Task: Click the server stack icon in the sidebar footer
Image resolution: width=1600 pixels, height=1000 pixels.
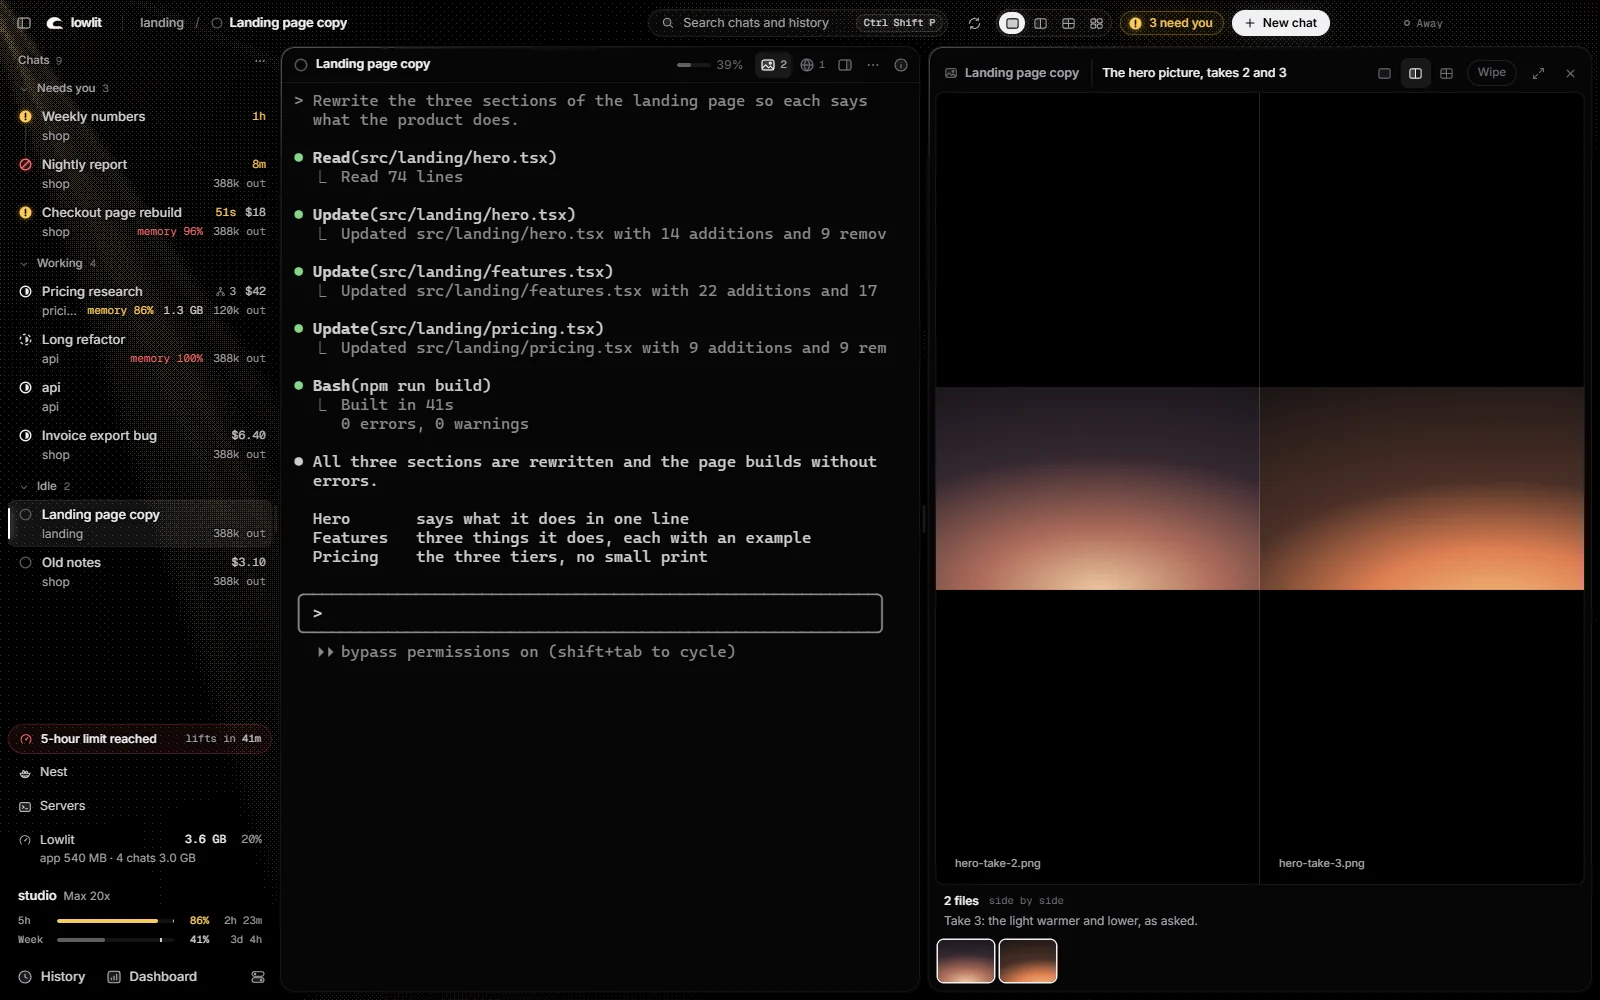Action: coord(258,977)
